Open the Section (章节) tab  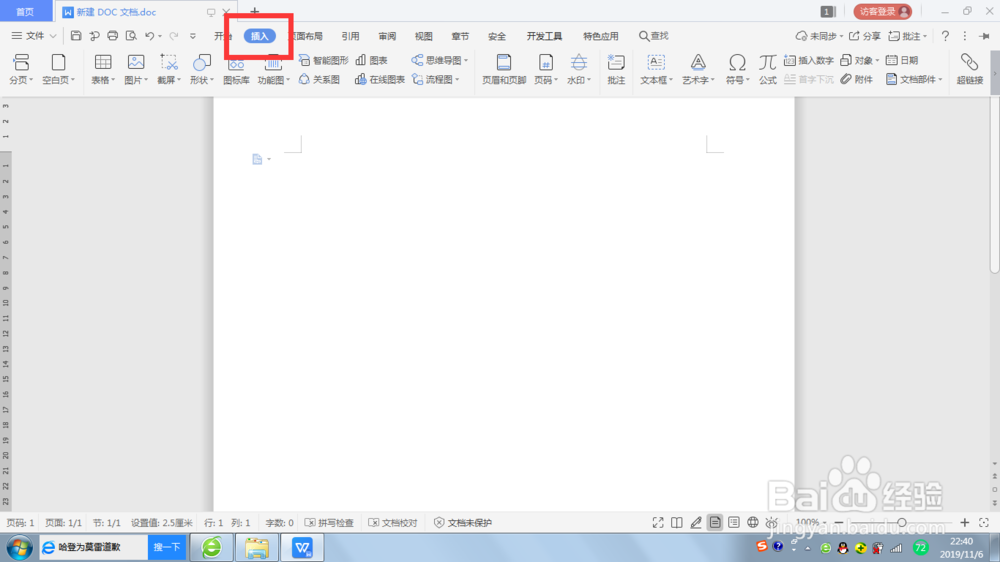click(460, 36)
